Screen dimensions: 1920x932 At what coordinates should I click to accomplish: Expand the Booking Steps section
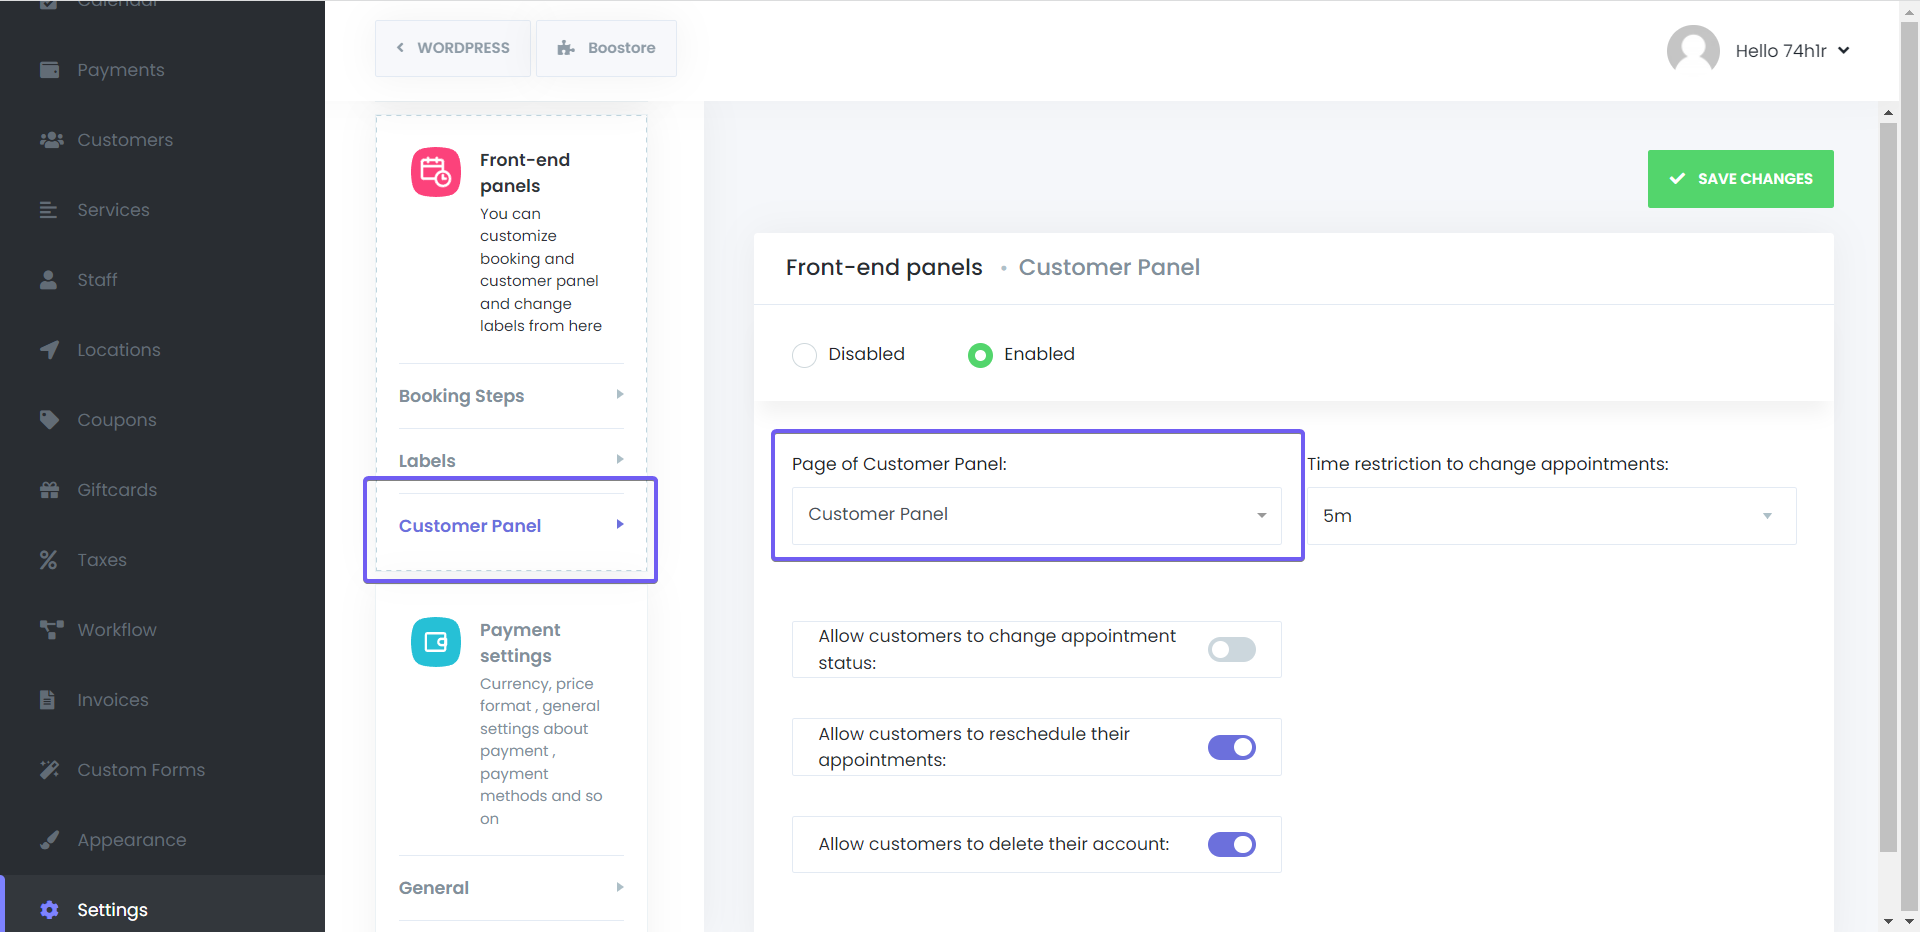tap(510, 395)
